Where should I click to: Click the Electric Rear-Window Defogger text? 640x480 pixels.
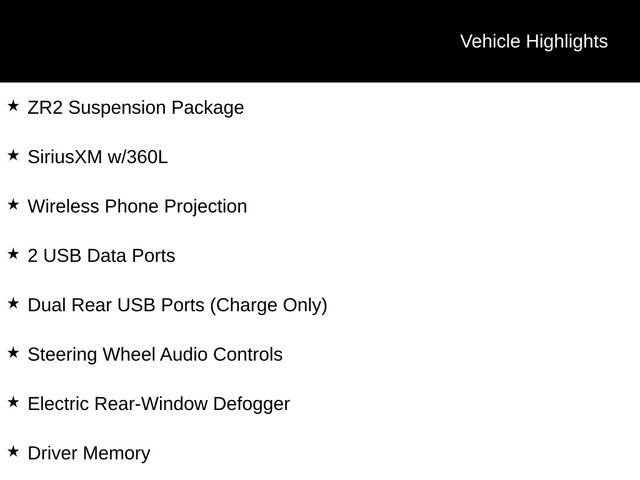(158, 404)
